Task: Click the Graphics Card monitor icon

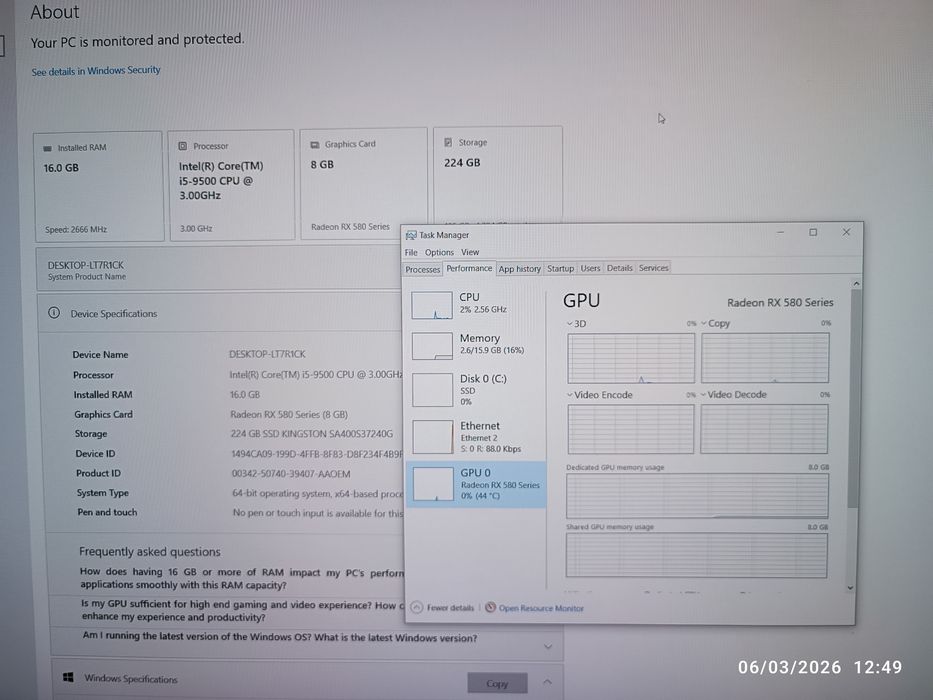Action: pyautogui.click(x=315, y=145)
